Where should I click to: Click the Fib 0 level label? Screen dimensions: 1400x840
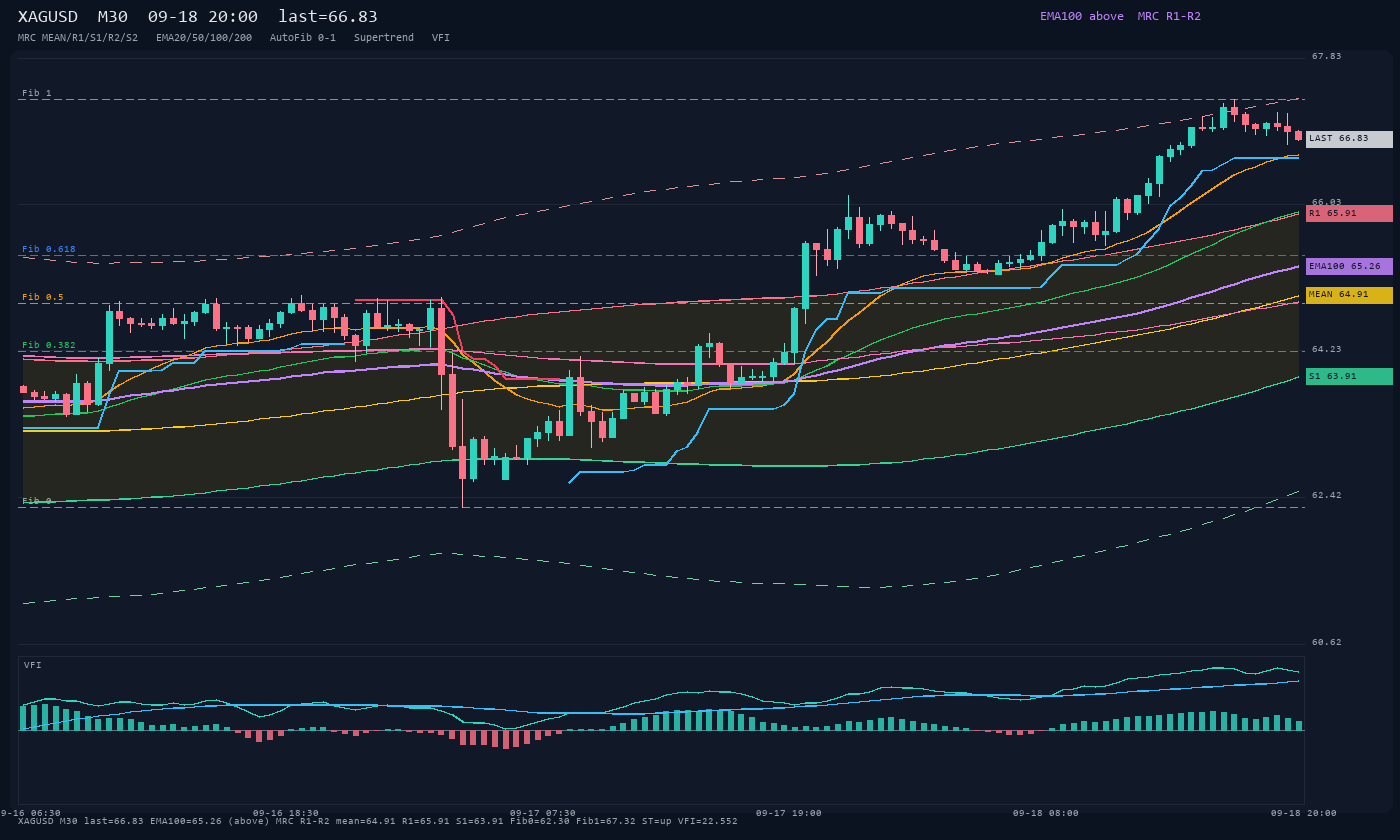click(x=37, y=501)
